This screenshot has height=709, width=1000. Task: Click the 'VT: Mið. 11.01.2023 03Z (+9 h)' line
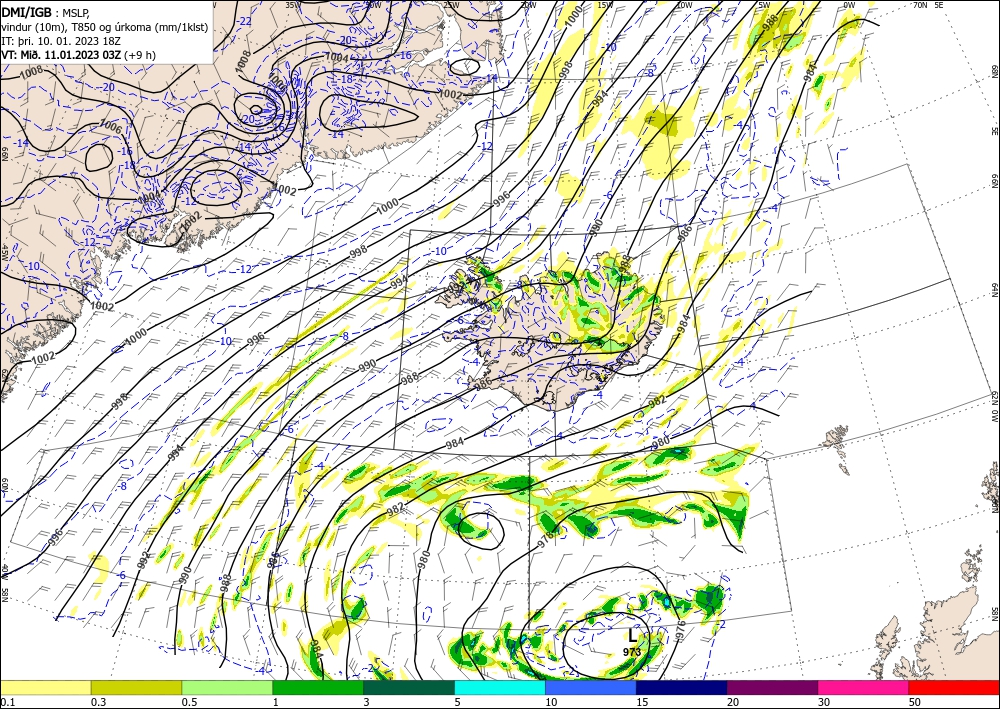tap(78, 55)
